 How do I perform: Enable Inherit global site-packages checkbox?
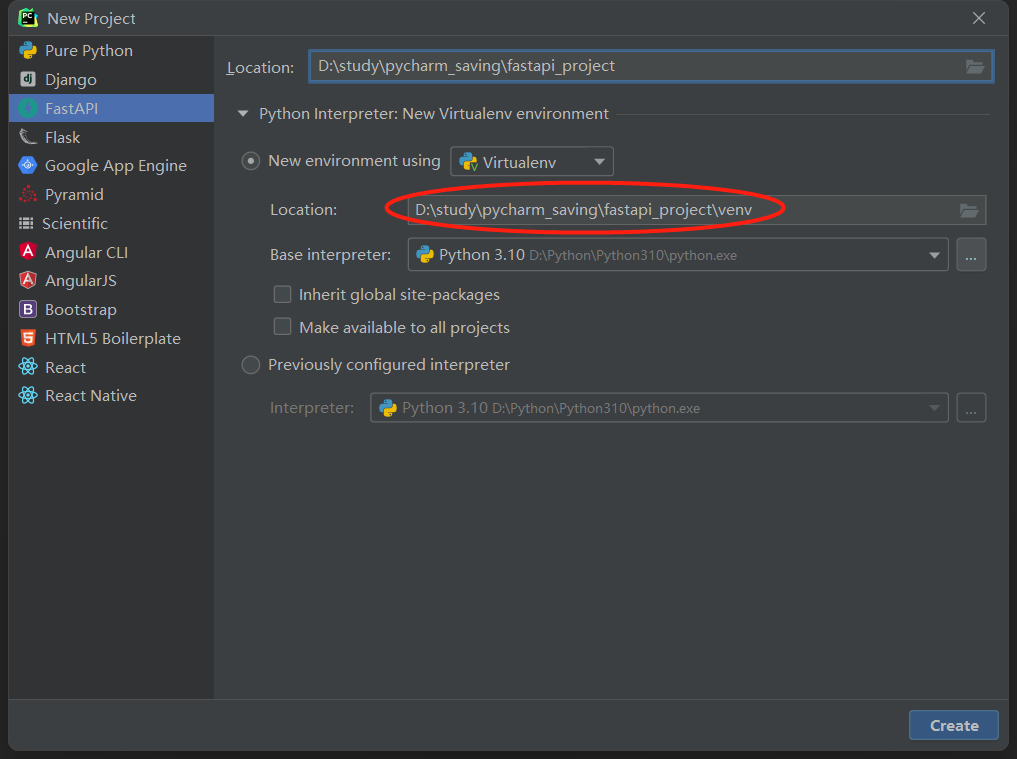click(x=282, y=295)
